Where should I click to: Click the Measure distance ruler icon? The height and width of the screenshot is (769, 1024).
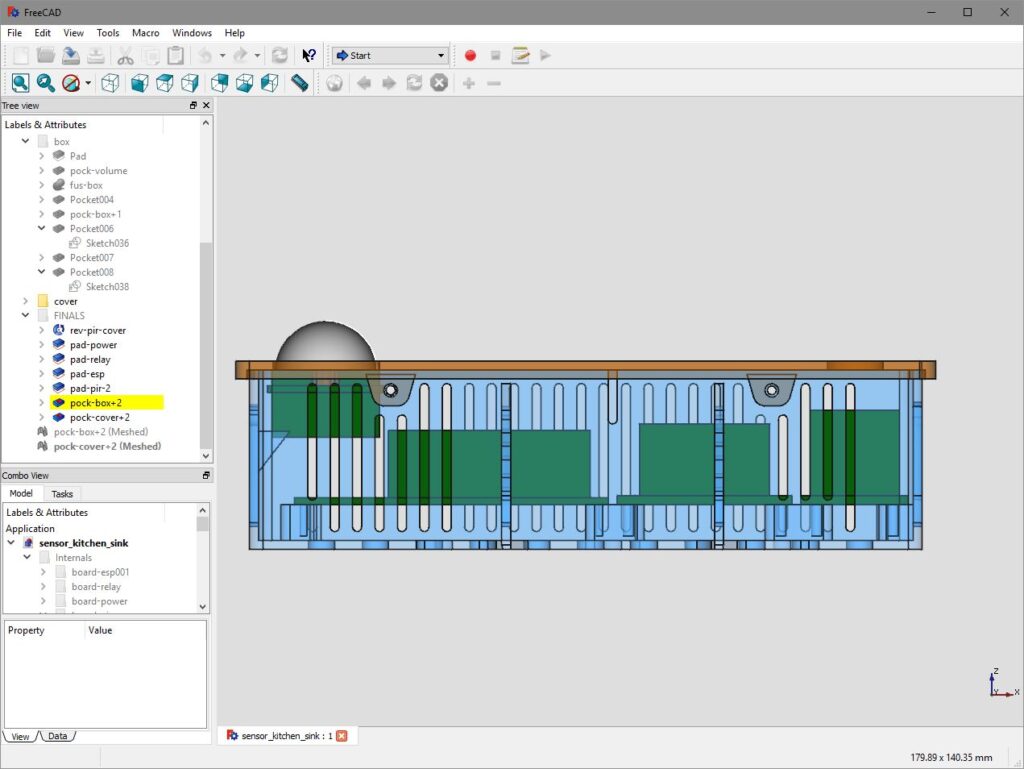[299, 83]
